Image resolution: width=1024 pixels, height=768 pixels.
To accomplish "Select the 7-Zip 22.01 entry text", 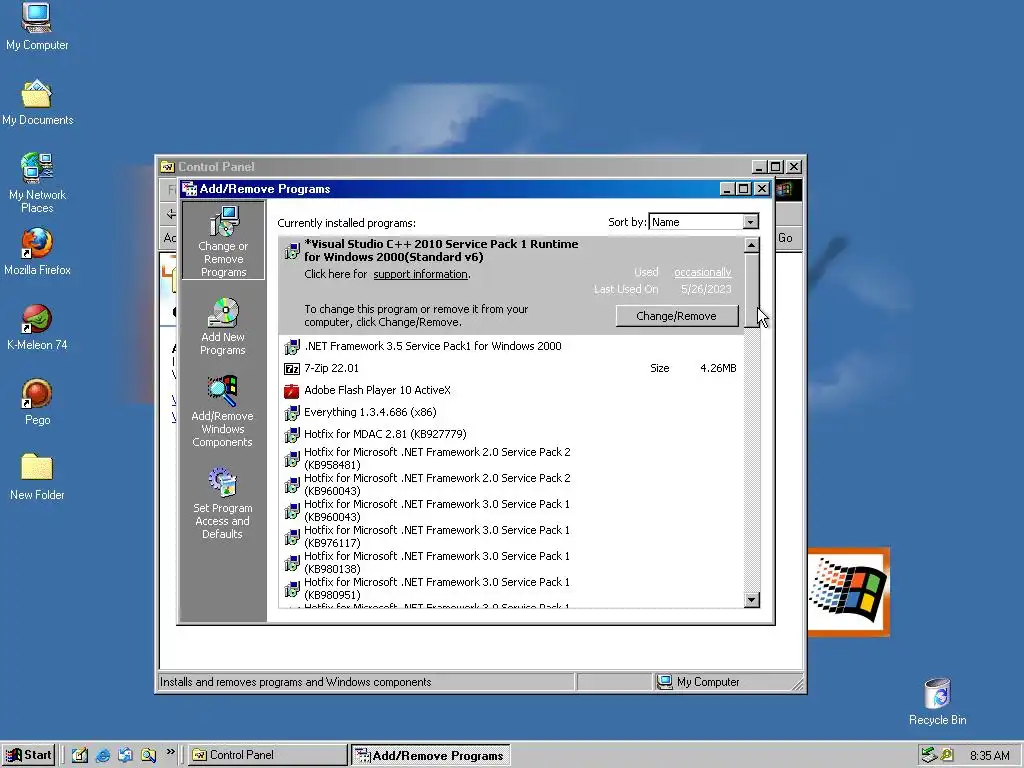I will pos(331,368).
